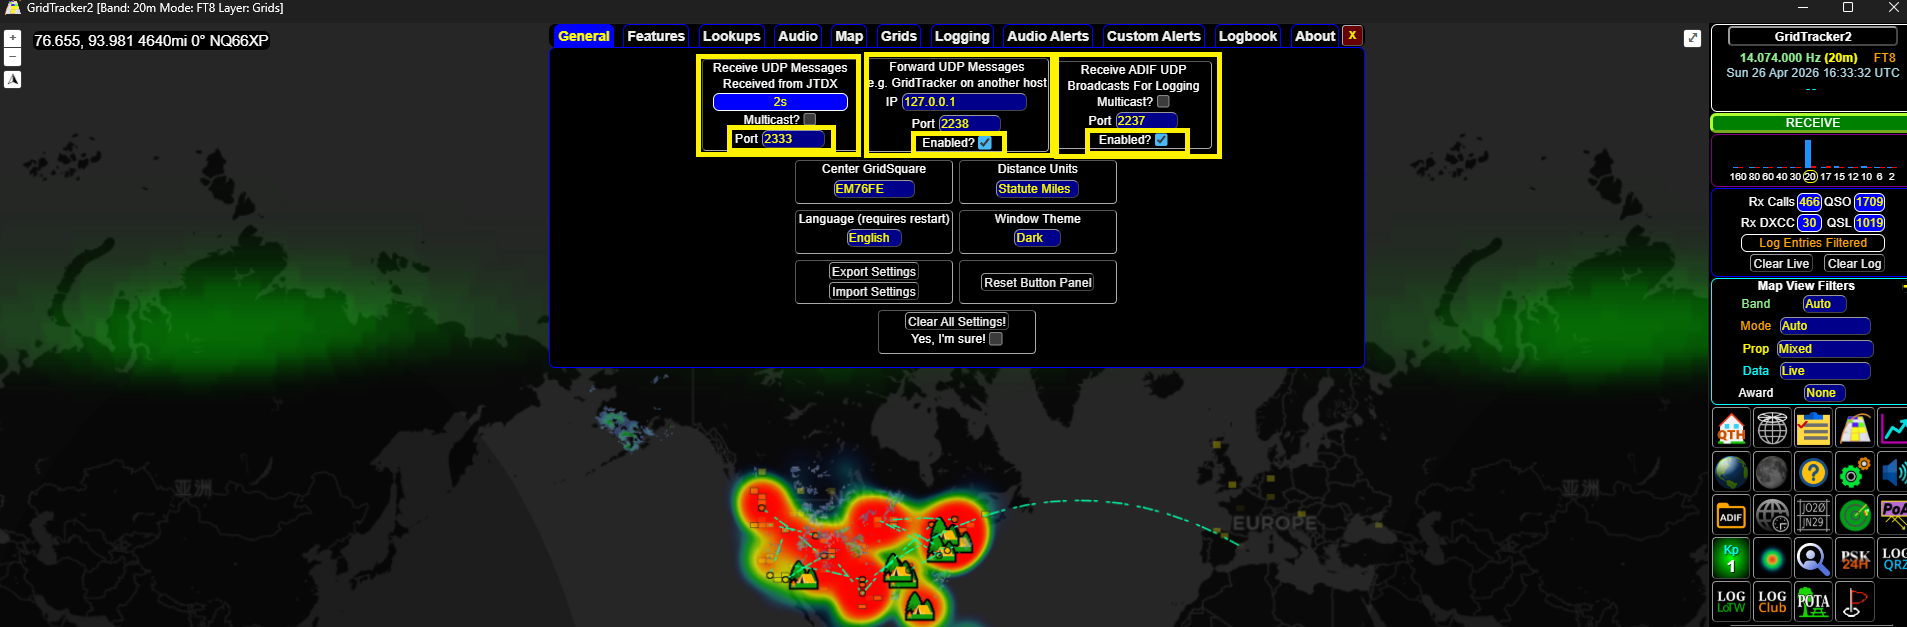Toggle Enabled checkbox under Forward UDP Messages
Image resolution: width=1907 pixels, height=627 pixels.
[x=985, y=143]
